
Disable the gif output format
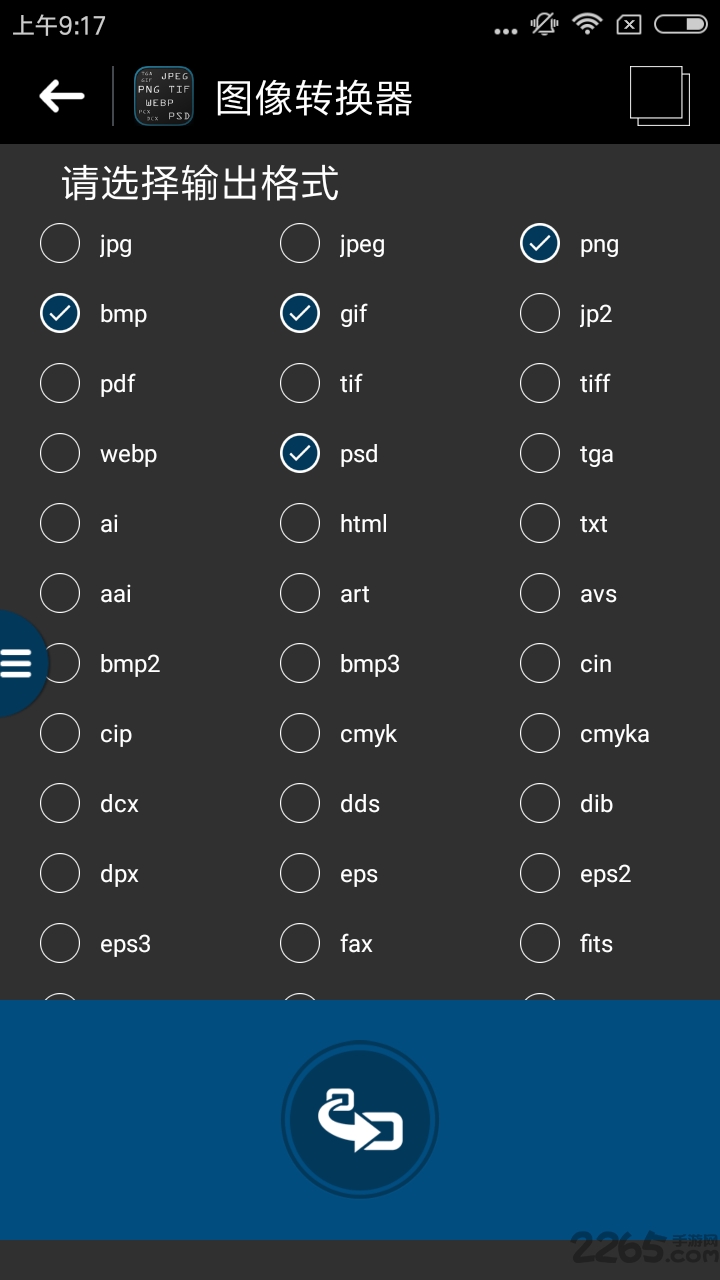tap(300, 313)
